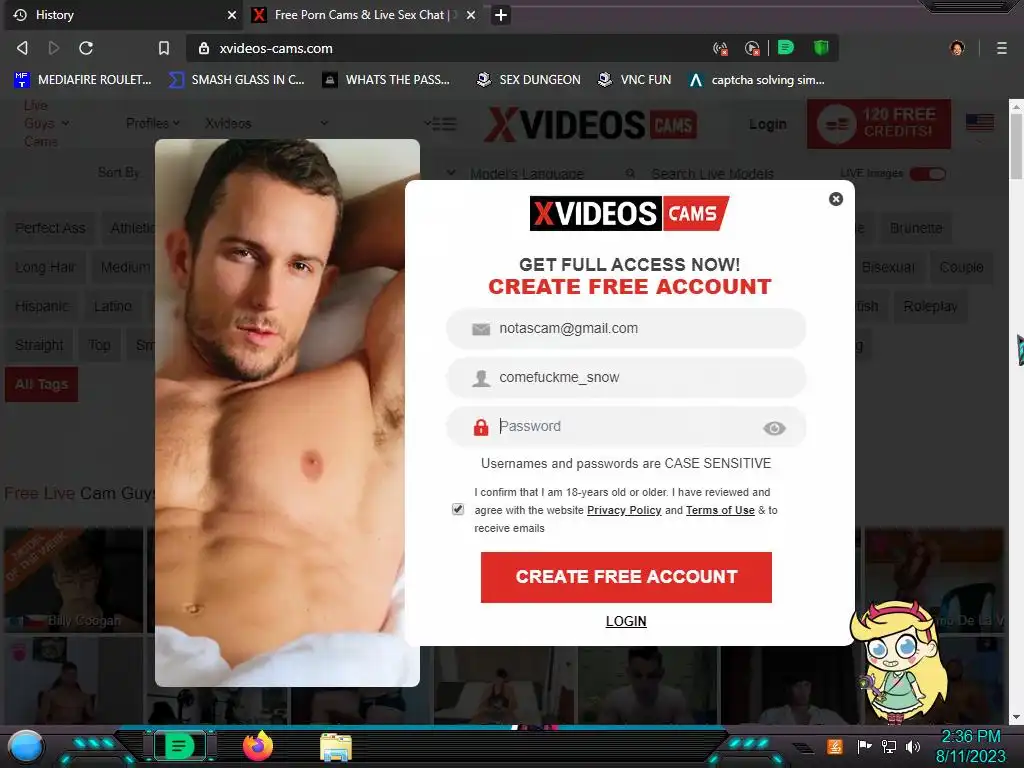Click the red CREATE FREE ACCOUNT button
The width and height of the screenshot is (1024, 768).
click(626, 577)
